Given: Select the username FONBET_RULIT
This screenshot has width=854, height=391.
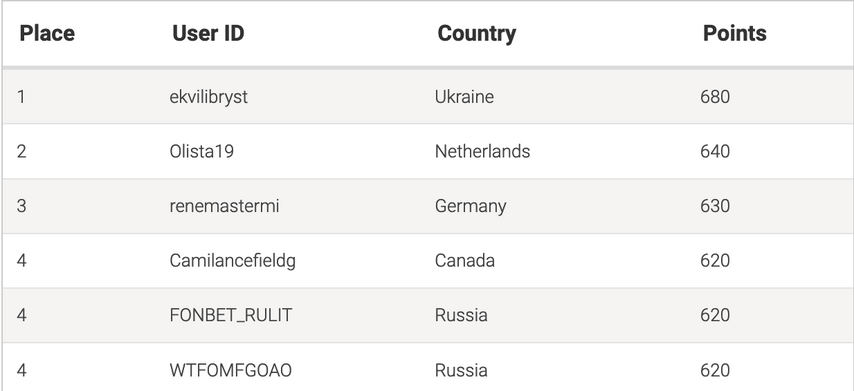Looking at the screenshot, I should coord(231,315).
